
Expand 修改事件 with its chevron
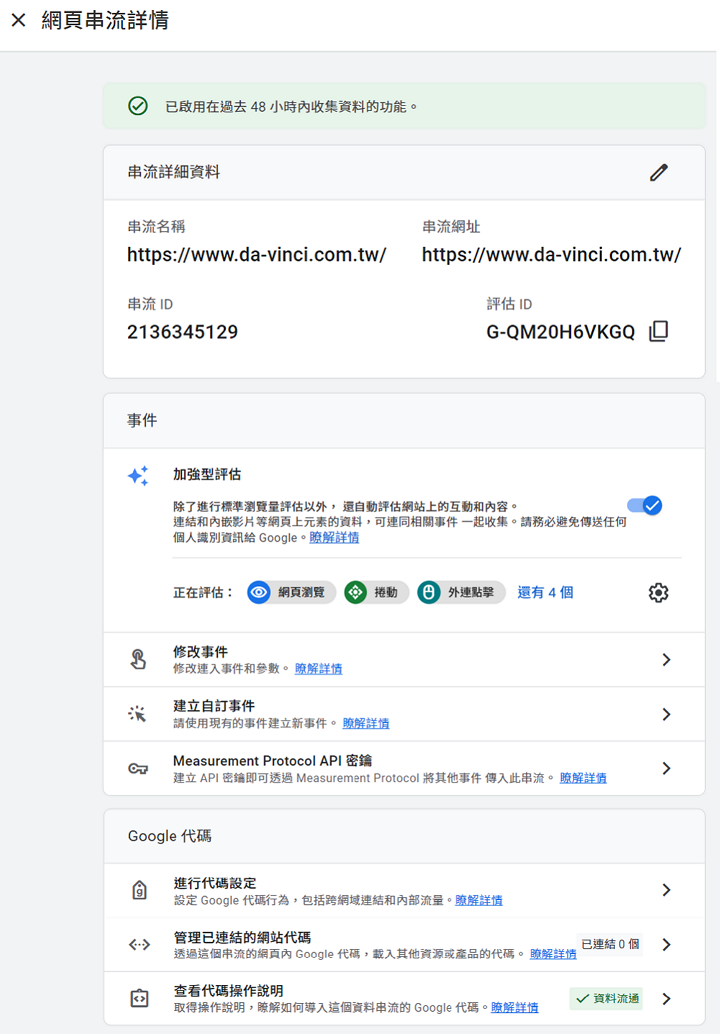(666, 659)
